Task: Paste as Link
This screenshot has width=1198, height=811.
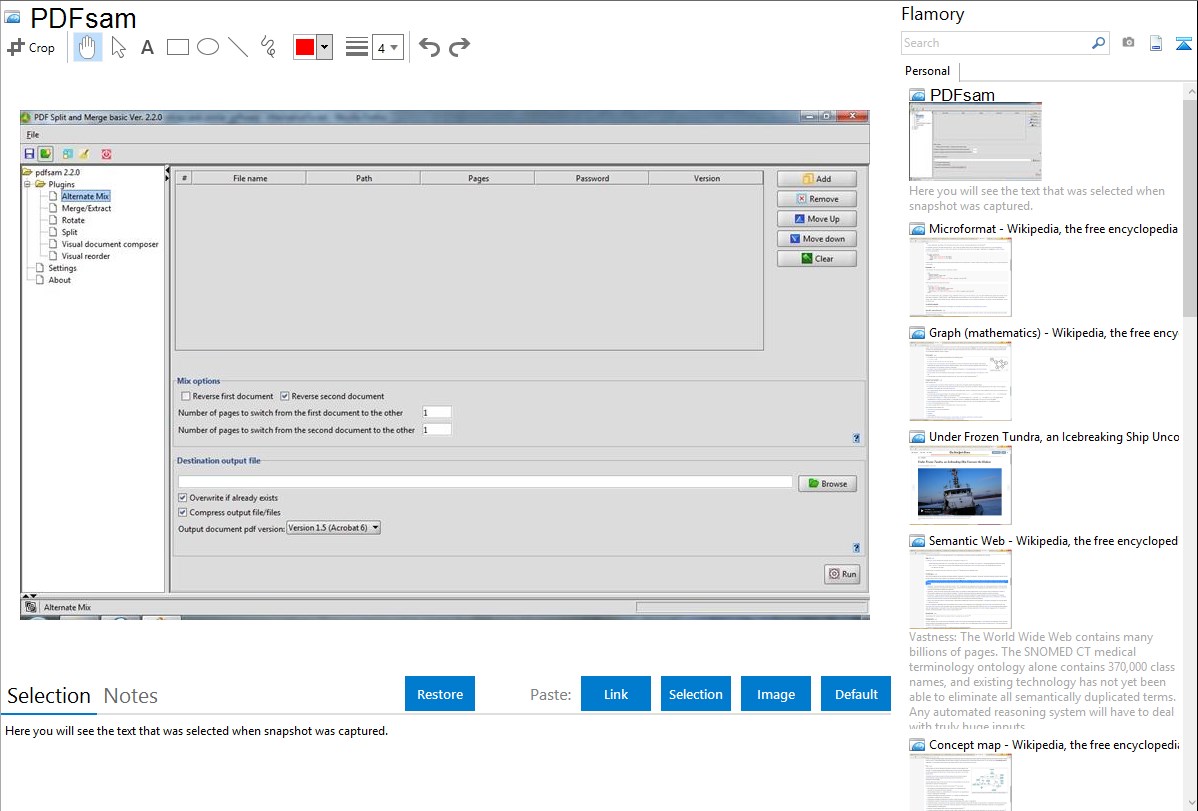Action: 616,694
